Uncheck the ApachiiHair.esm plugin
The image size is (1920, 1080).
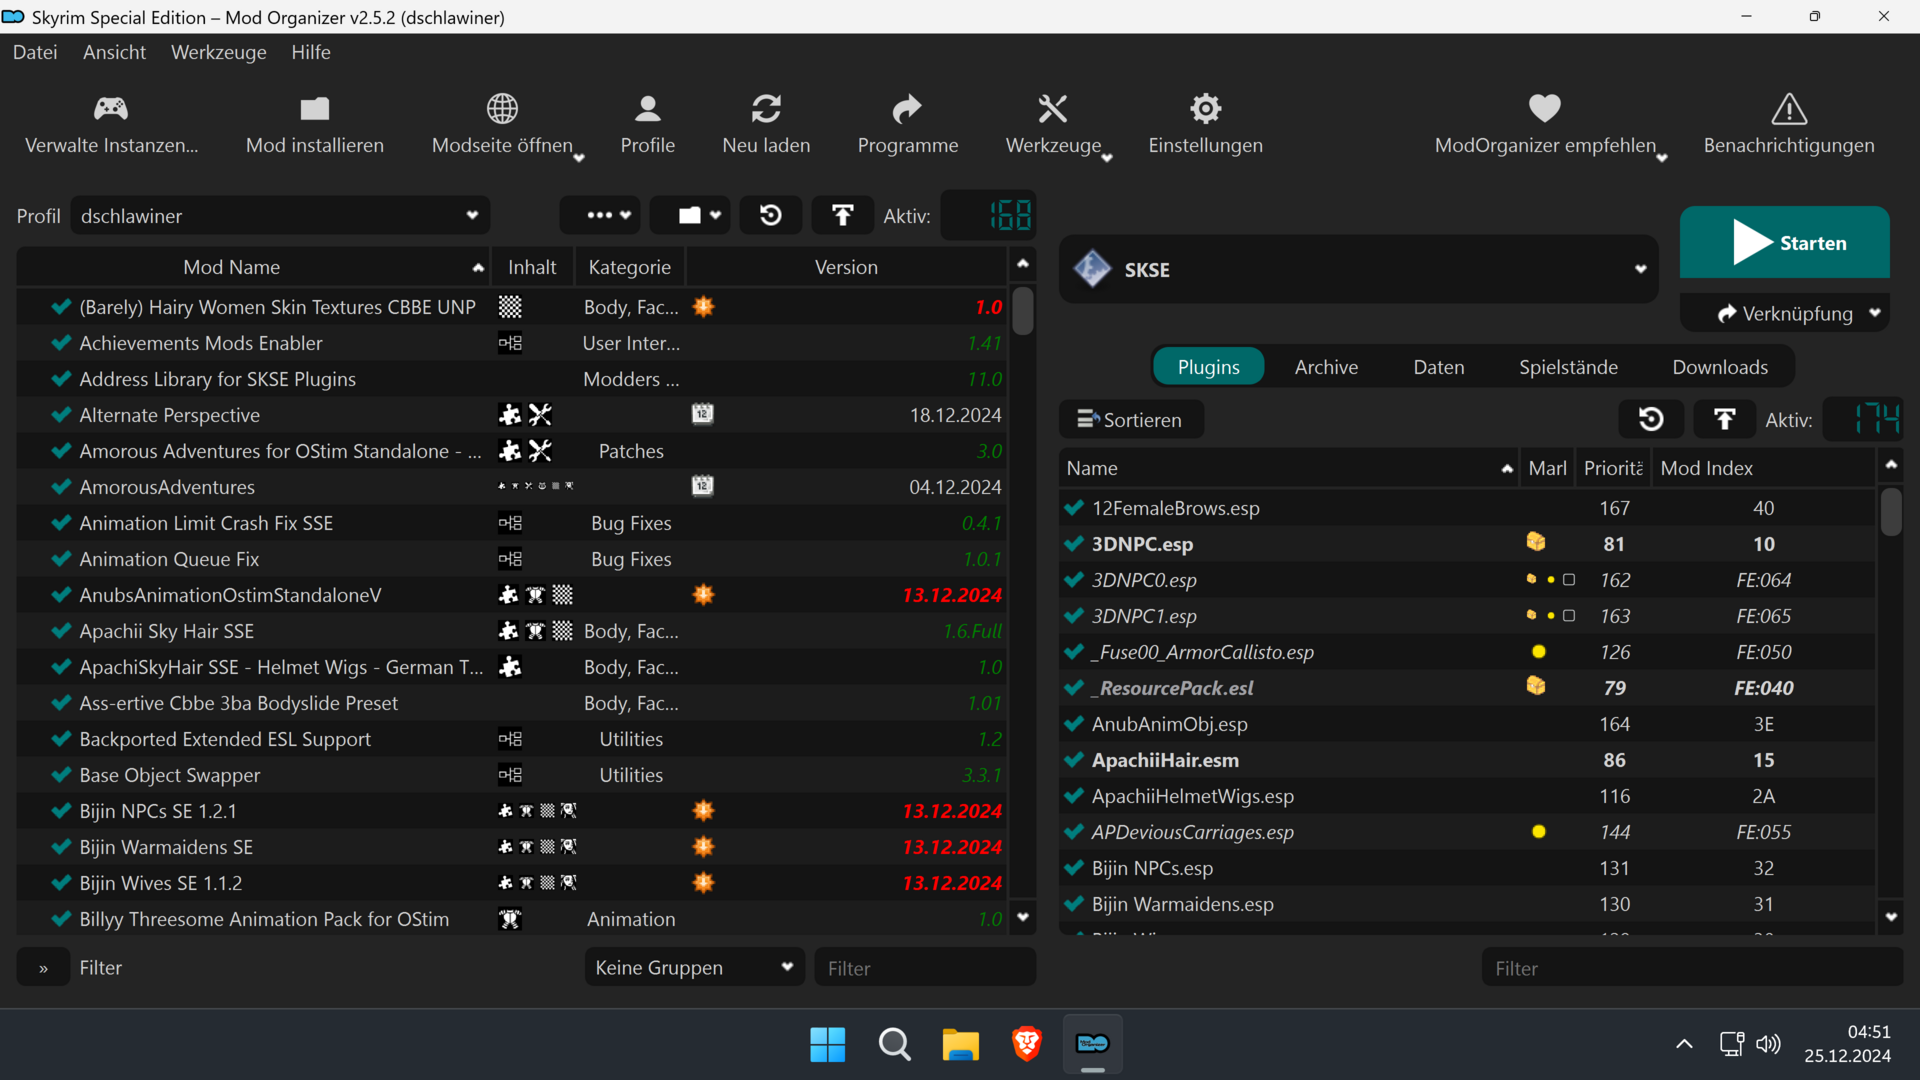pos(1074,760)
